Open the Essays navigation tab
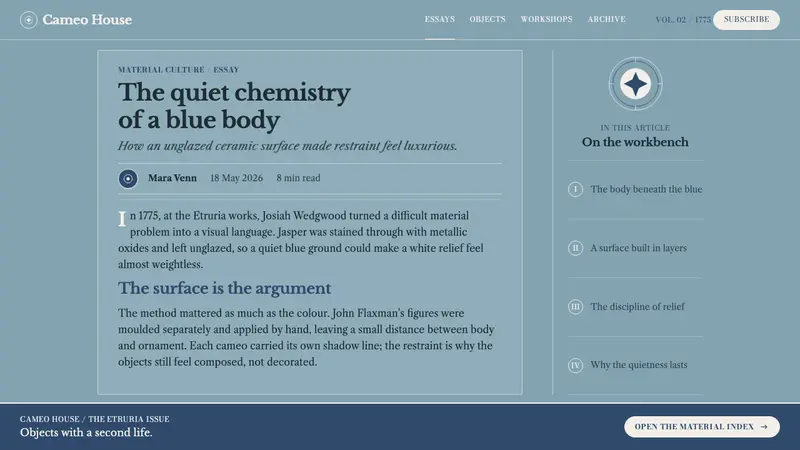Viewport: 800px width, 450px height. click(x=440, y=19)
